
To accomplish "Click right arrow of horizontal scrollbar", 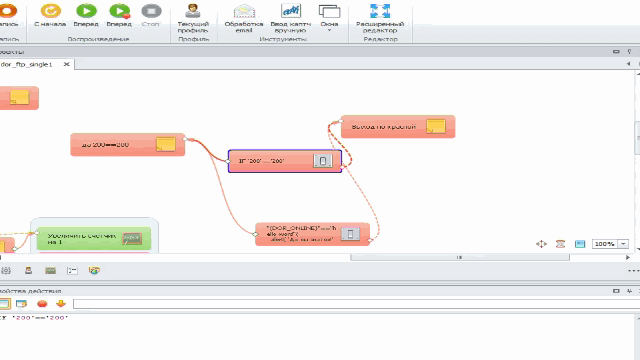I will point(628,257).
